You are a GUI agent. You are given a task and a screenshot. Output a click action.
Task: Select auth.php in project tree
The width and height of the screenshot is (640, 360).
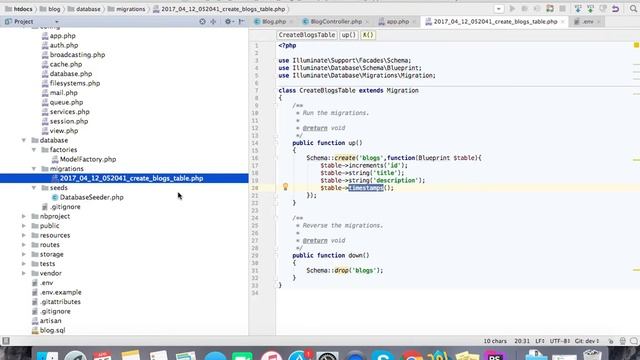pyautogui.click(x=60, y=45)
